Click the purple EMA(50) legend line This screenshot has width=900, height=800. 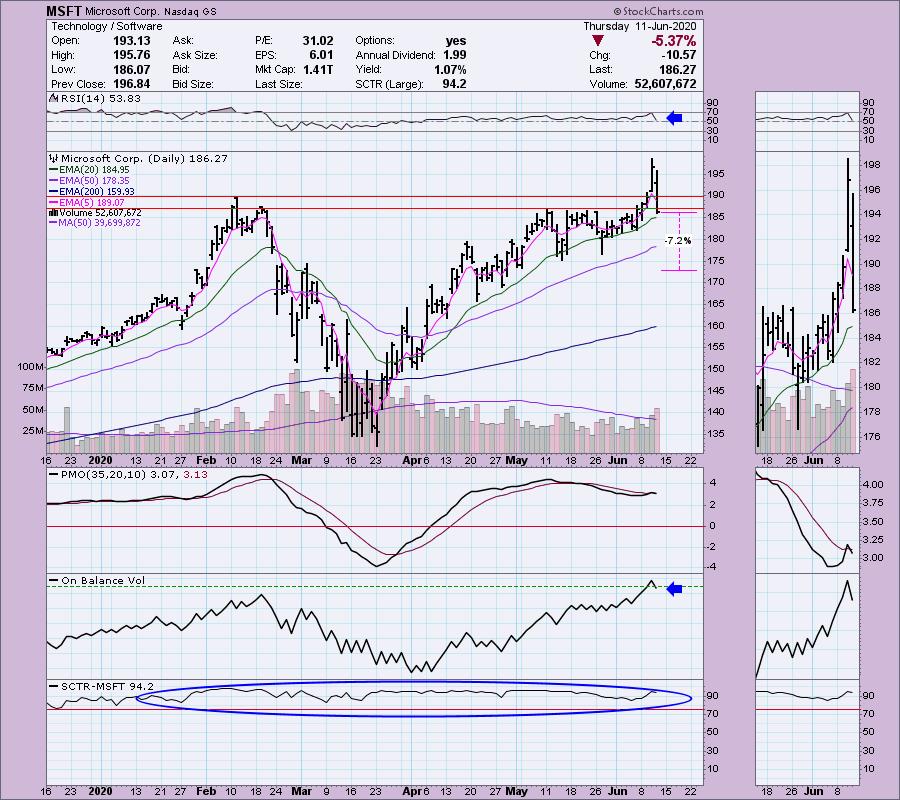point(54,181)
